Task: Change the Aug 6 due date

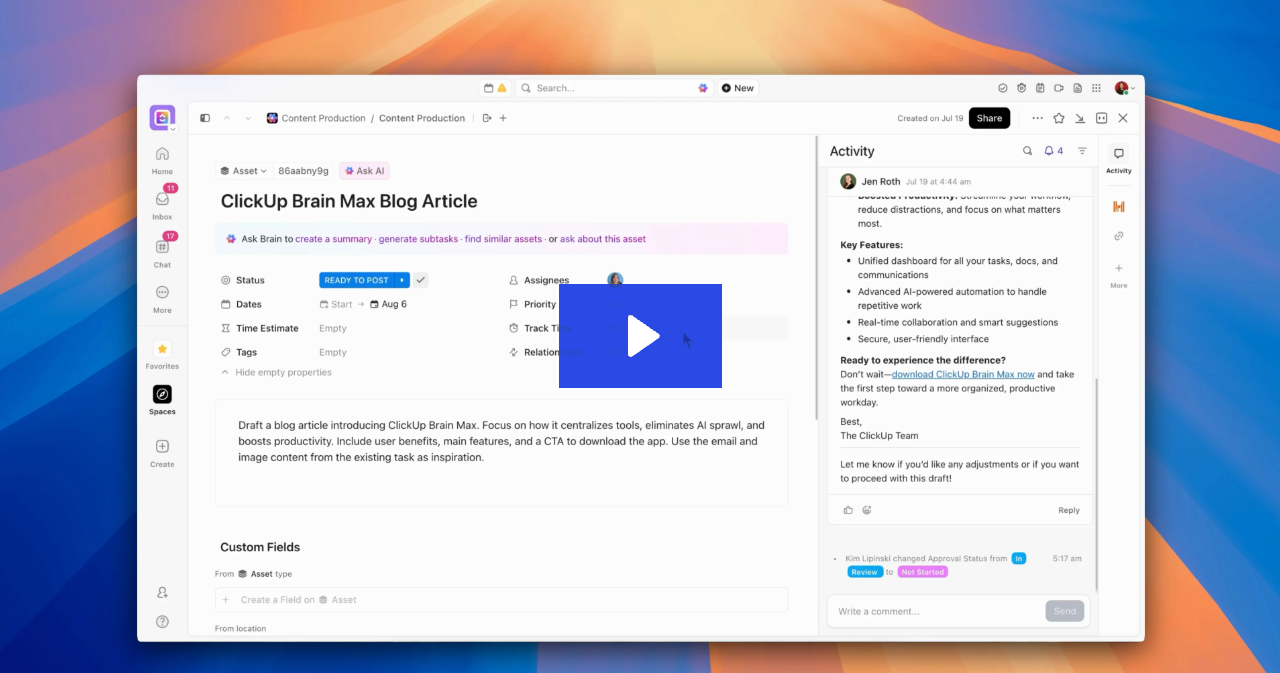Action: pos(389,304)
